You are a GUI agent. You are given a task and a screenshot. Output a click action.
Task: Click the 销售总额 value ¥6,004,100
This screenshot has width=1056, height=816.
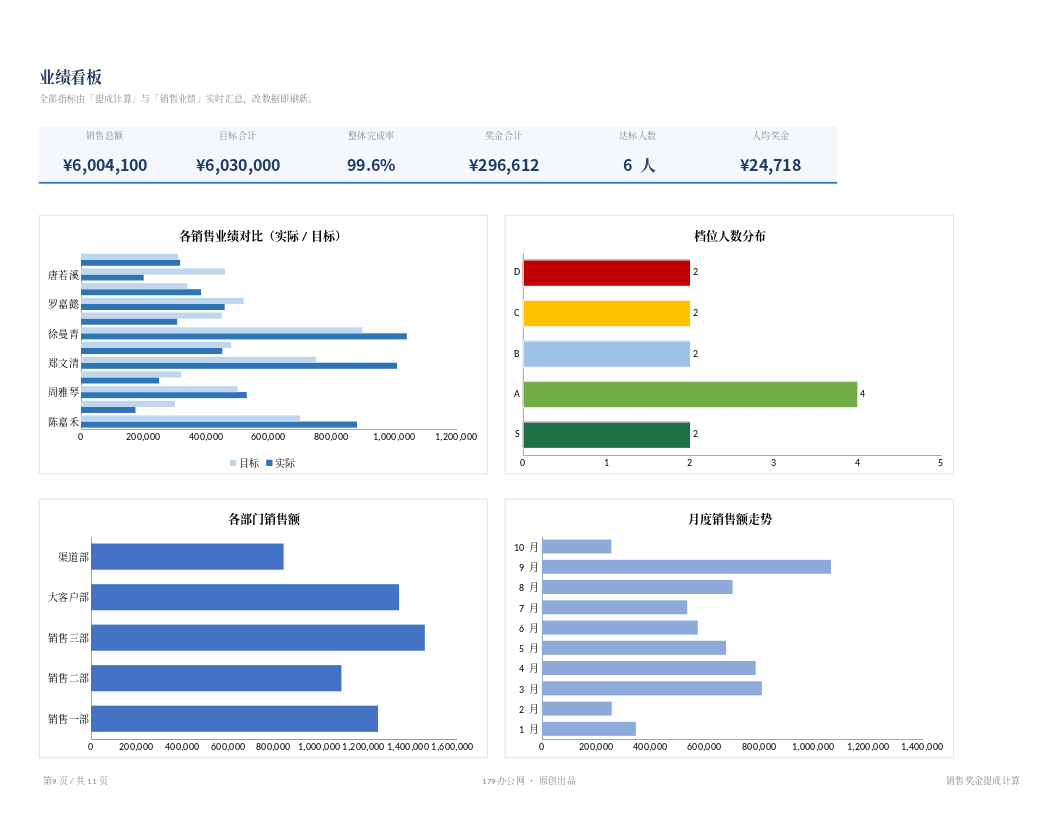(x=105, y=165)
